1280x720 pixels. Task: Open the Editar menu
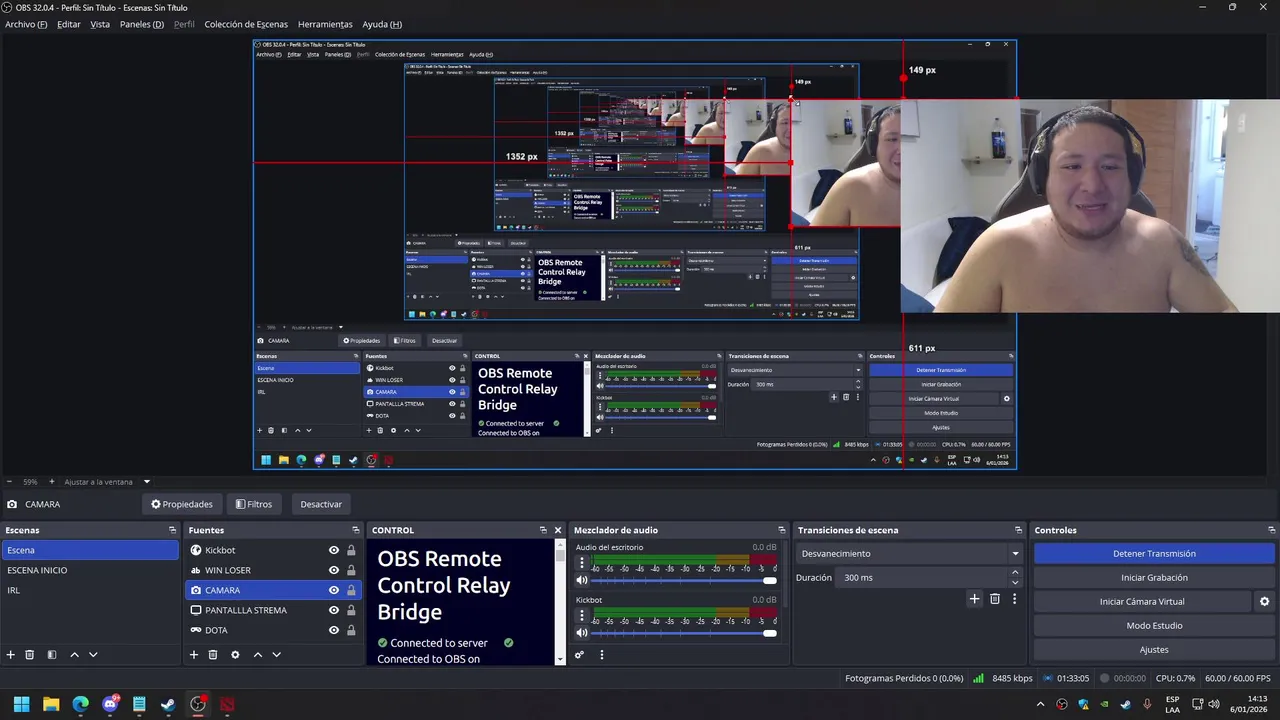[69, 24]
